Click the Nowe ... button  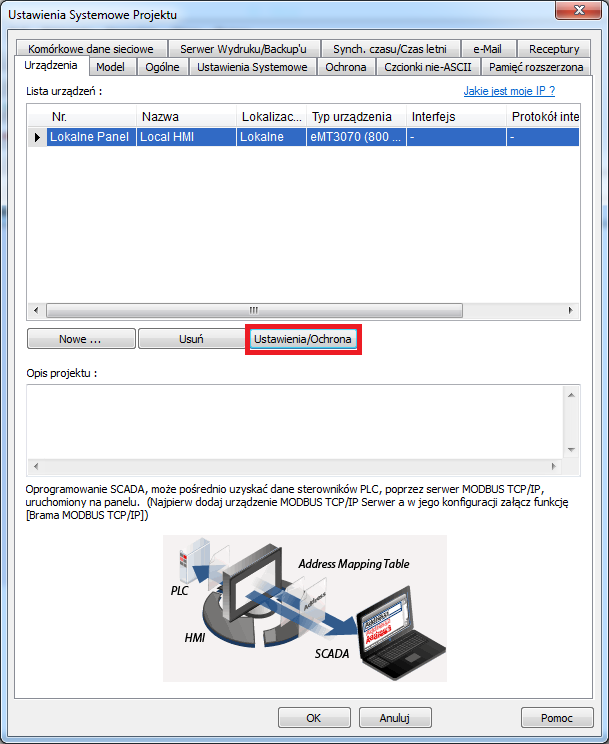(x=81, y=339)
